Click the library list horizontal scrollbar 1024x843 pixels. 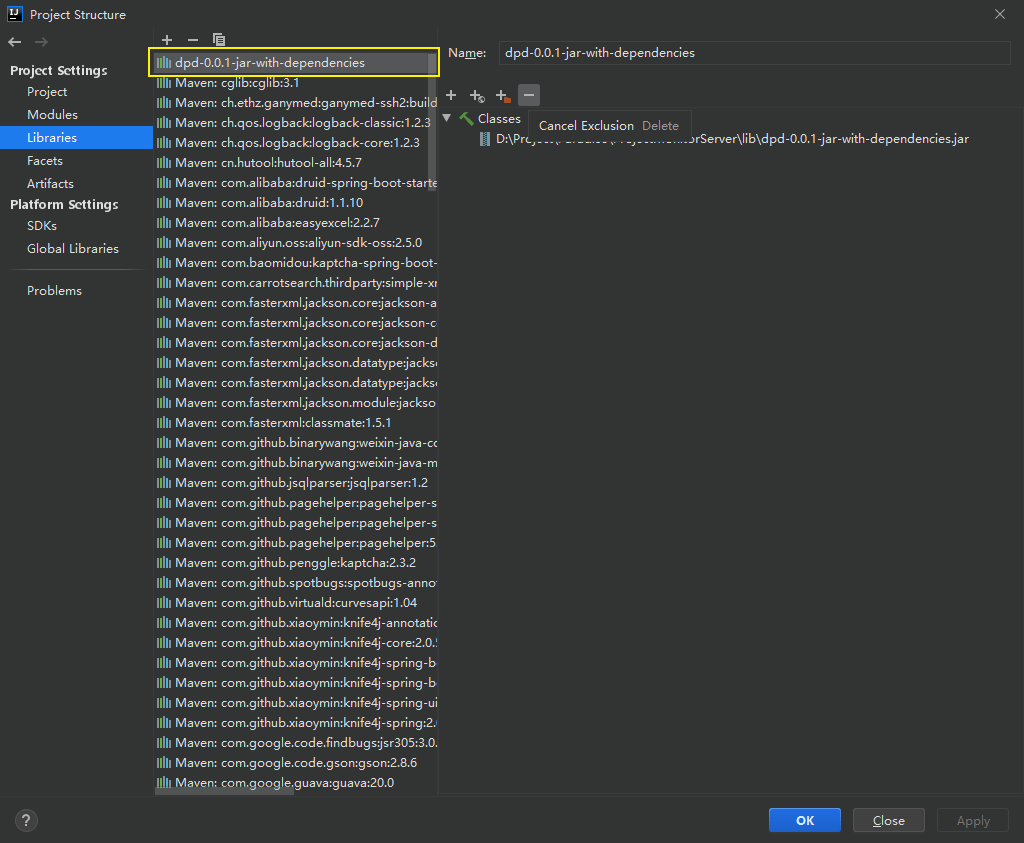point(224,791)
